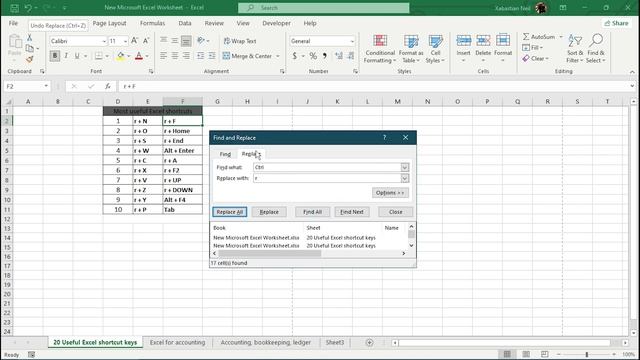Open Font Color dropdown arrow
Viewport: 640px width, 360px height.
pyautogui.click(x=147, y=56)
